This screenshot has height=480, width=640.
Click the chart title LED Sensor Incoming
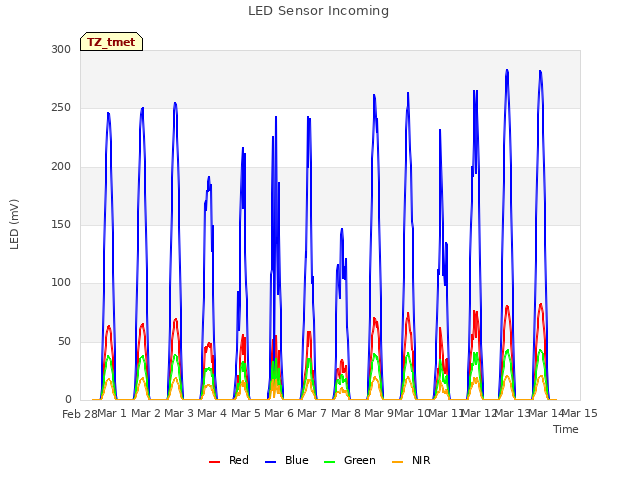pos(318,11)
